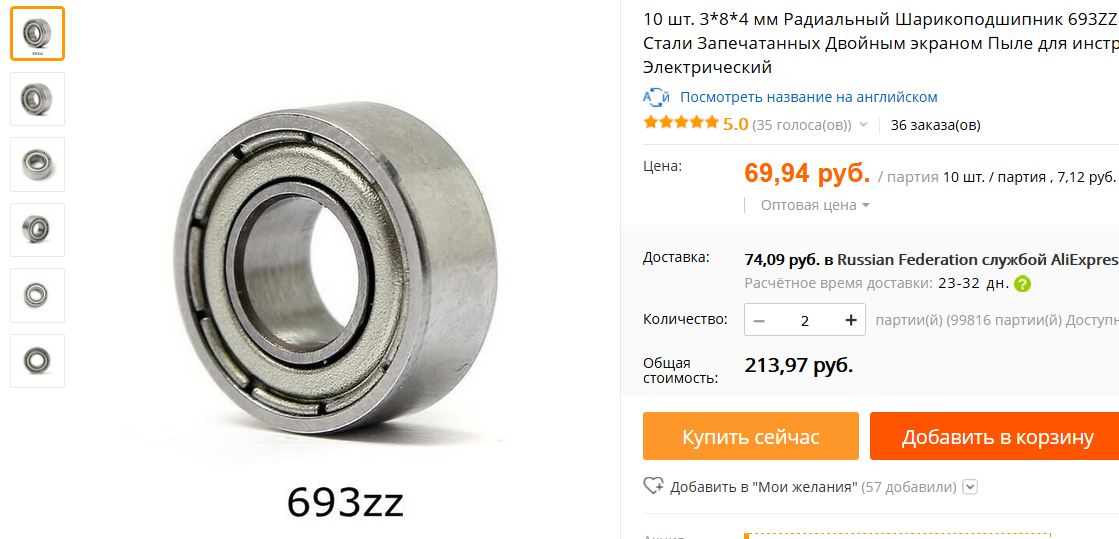The width and height of the screenshot is (1119, 539).
Task: Select the fifth bearing thumbnail
Action: click(x=37, y=295)
